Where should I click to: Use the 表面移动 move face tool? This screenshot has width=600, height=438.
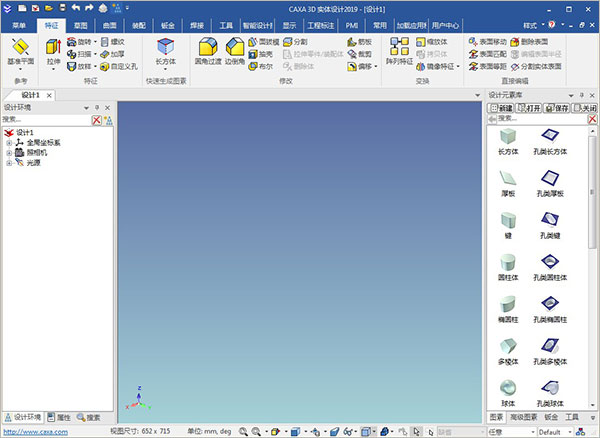[x=488, y=42]
